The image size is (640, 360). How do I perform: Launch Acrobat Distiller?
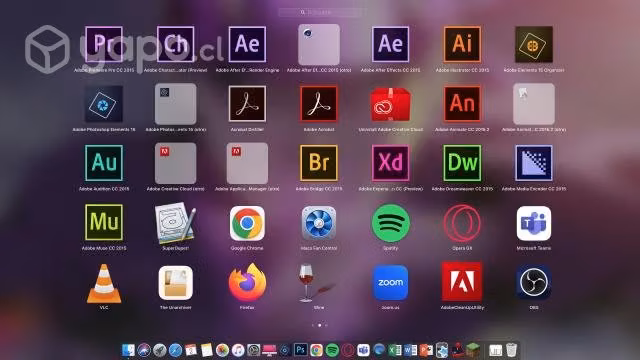point(247,104)
